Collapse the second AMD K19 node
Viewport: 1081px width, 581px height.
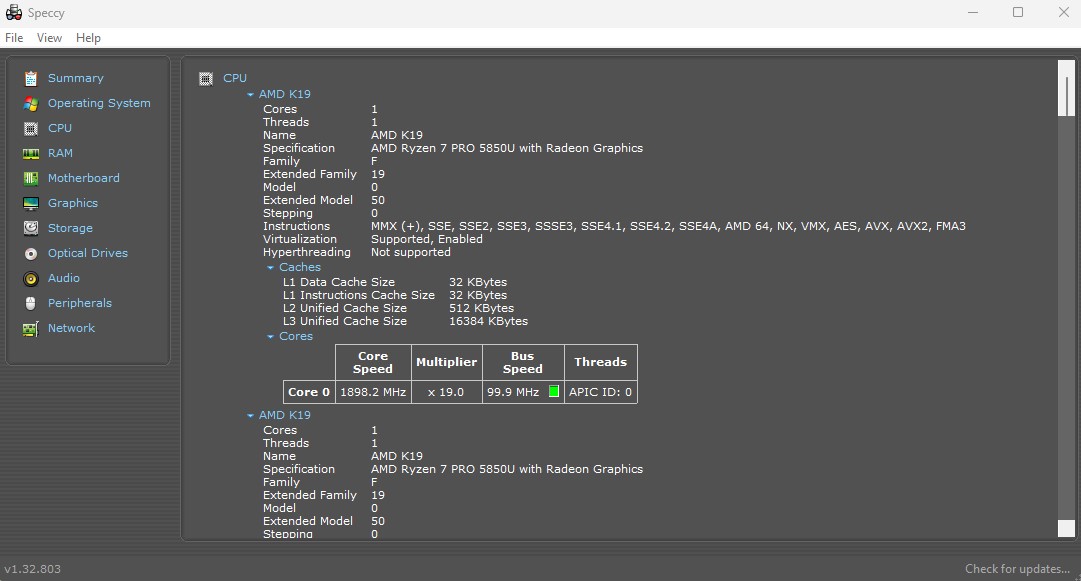(x=250, y=416)
